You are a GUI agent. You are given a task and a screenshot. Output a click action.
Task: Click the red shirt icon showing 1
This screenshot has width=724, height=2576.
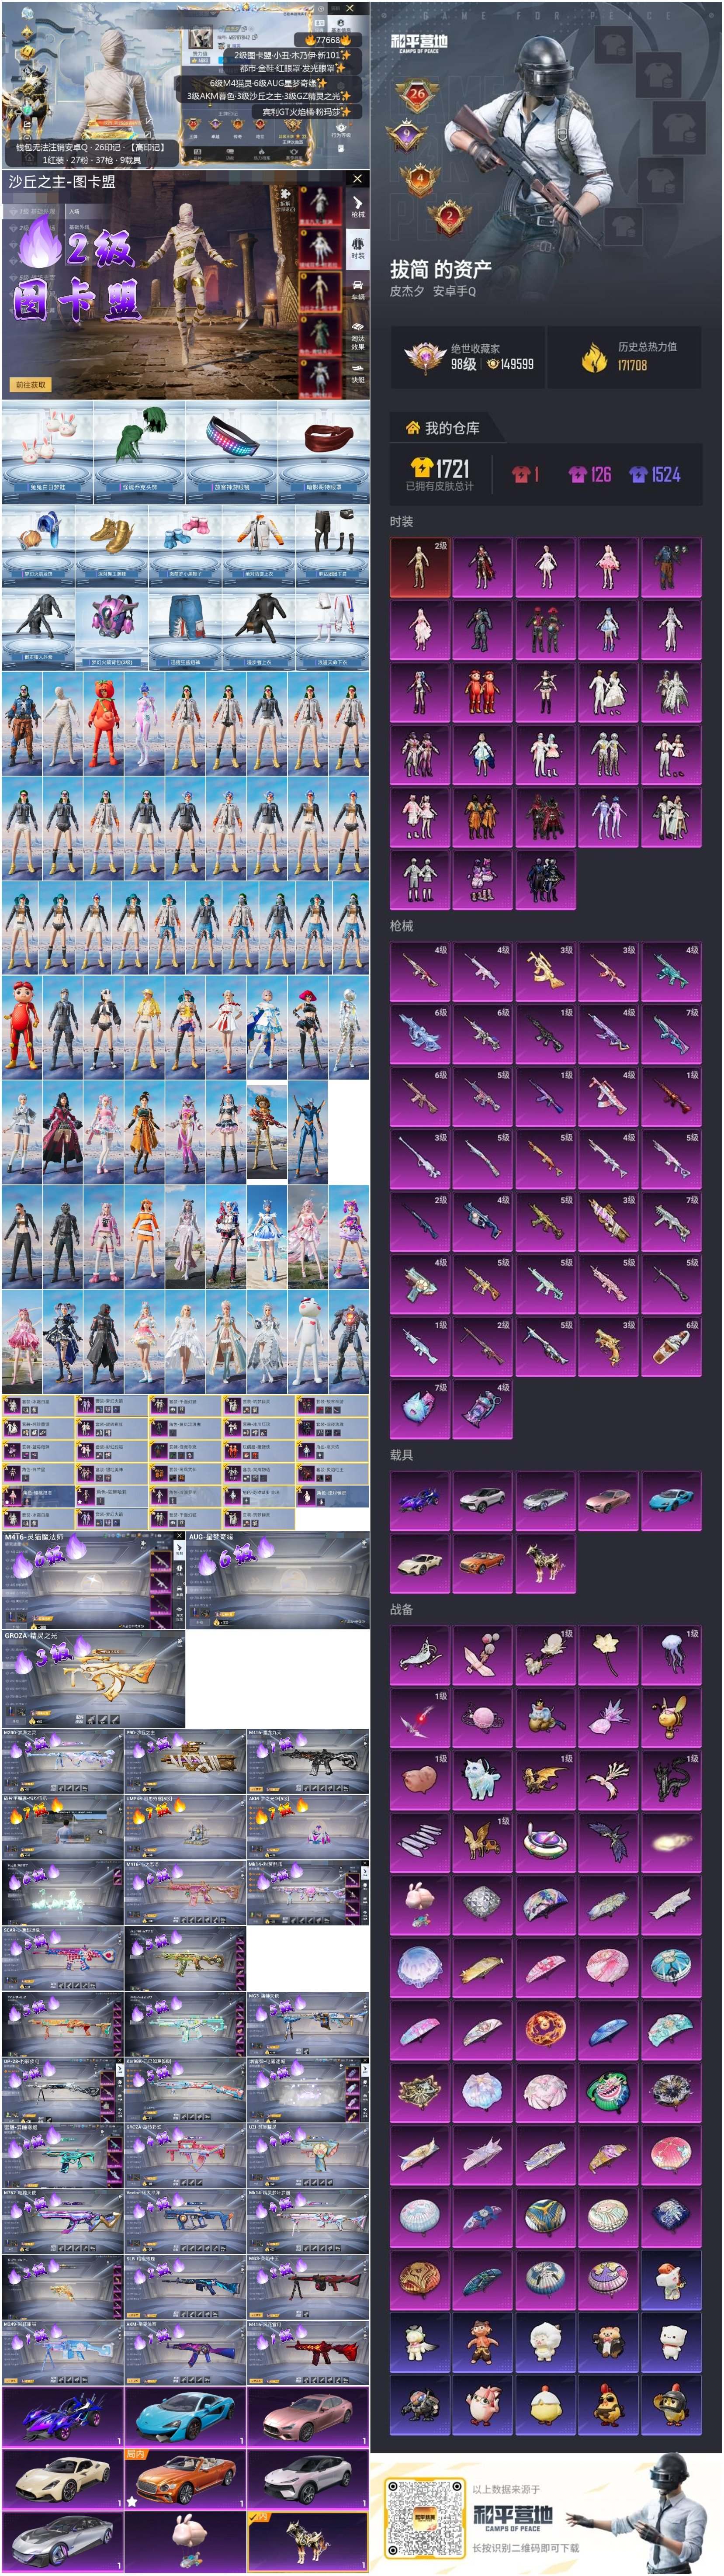click(521, 474)
